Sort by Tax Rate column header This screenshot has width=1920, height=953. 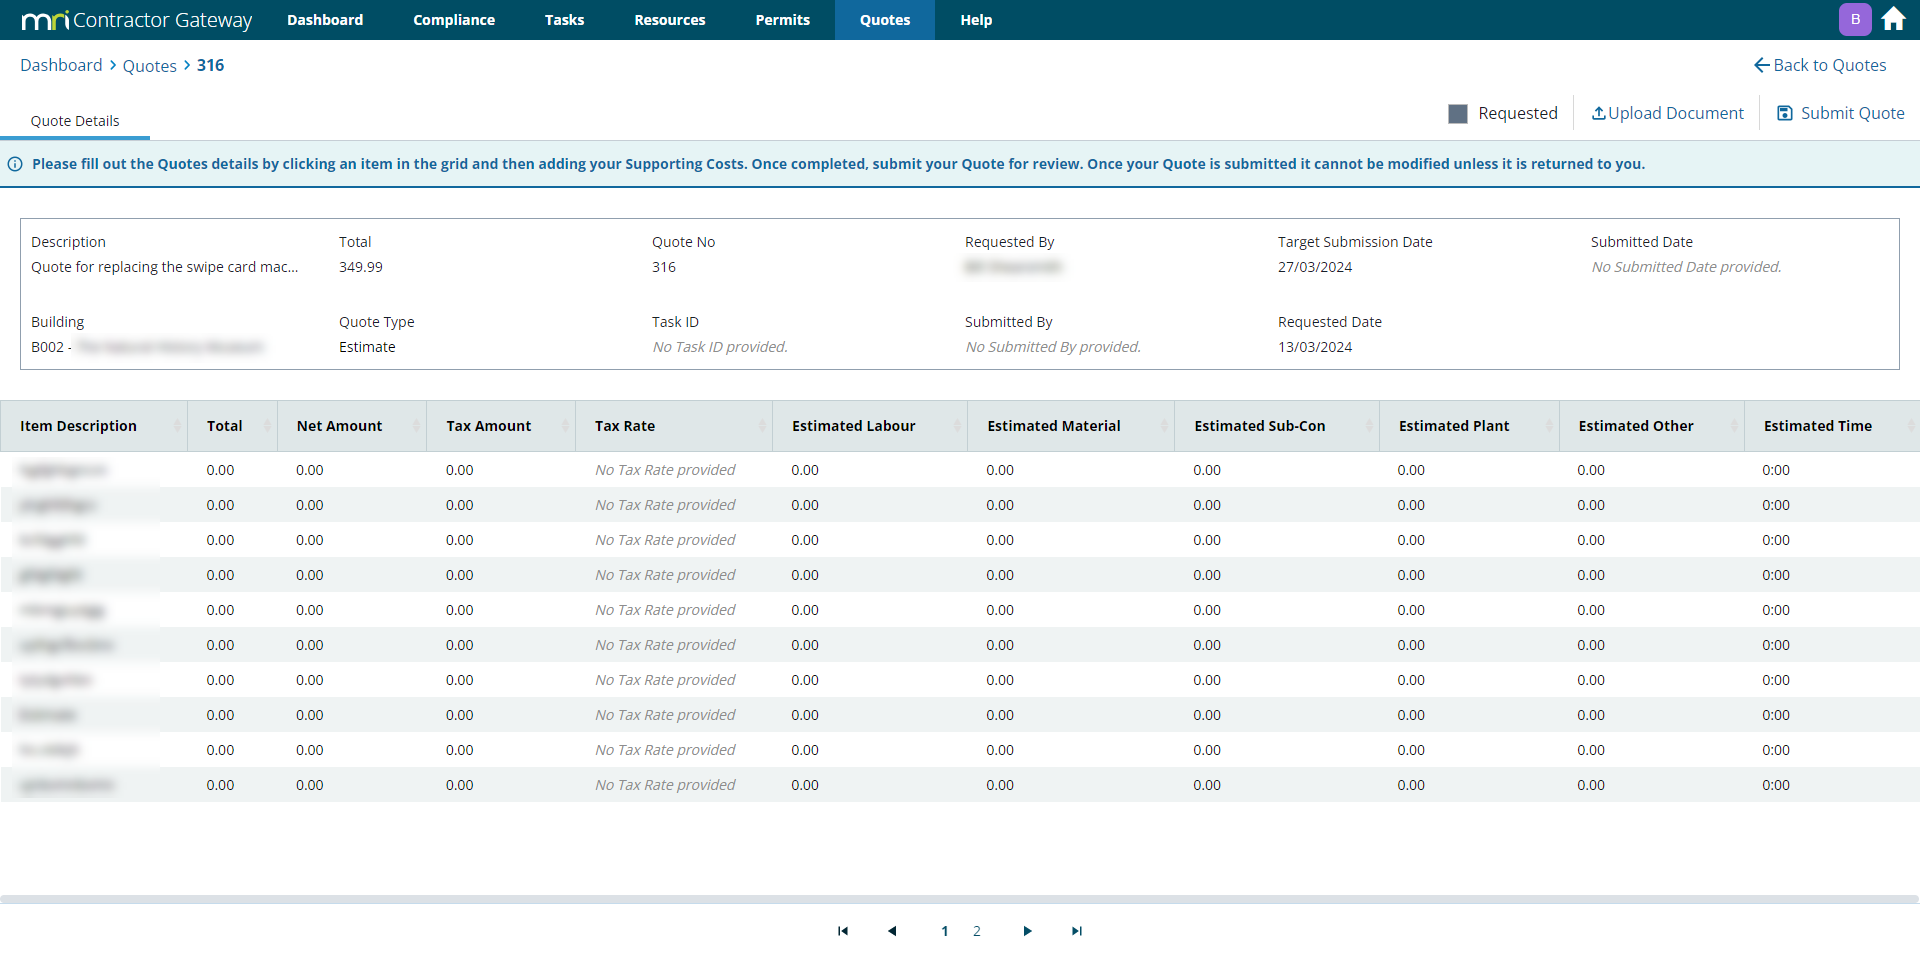pos(625,426)
